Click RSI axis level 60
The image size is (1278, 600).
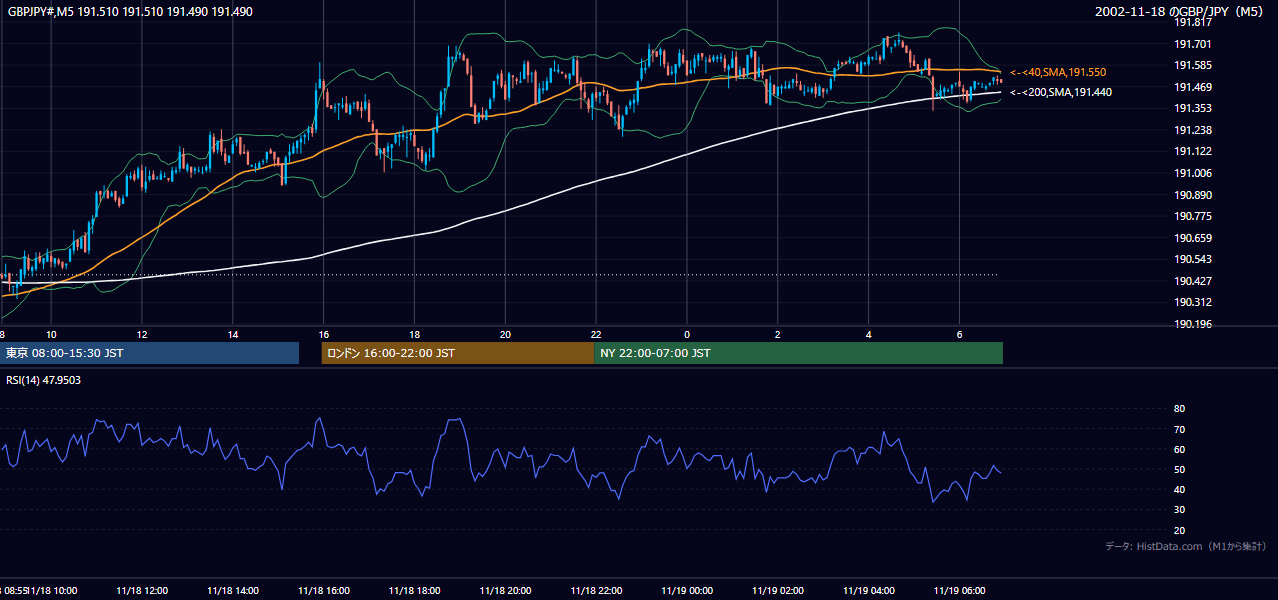pyautogui.click(x=1179, y=449)
